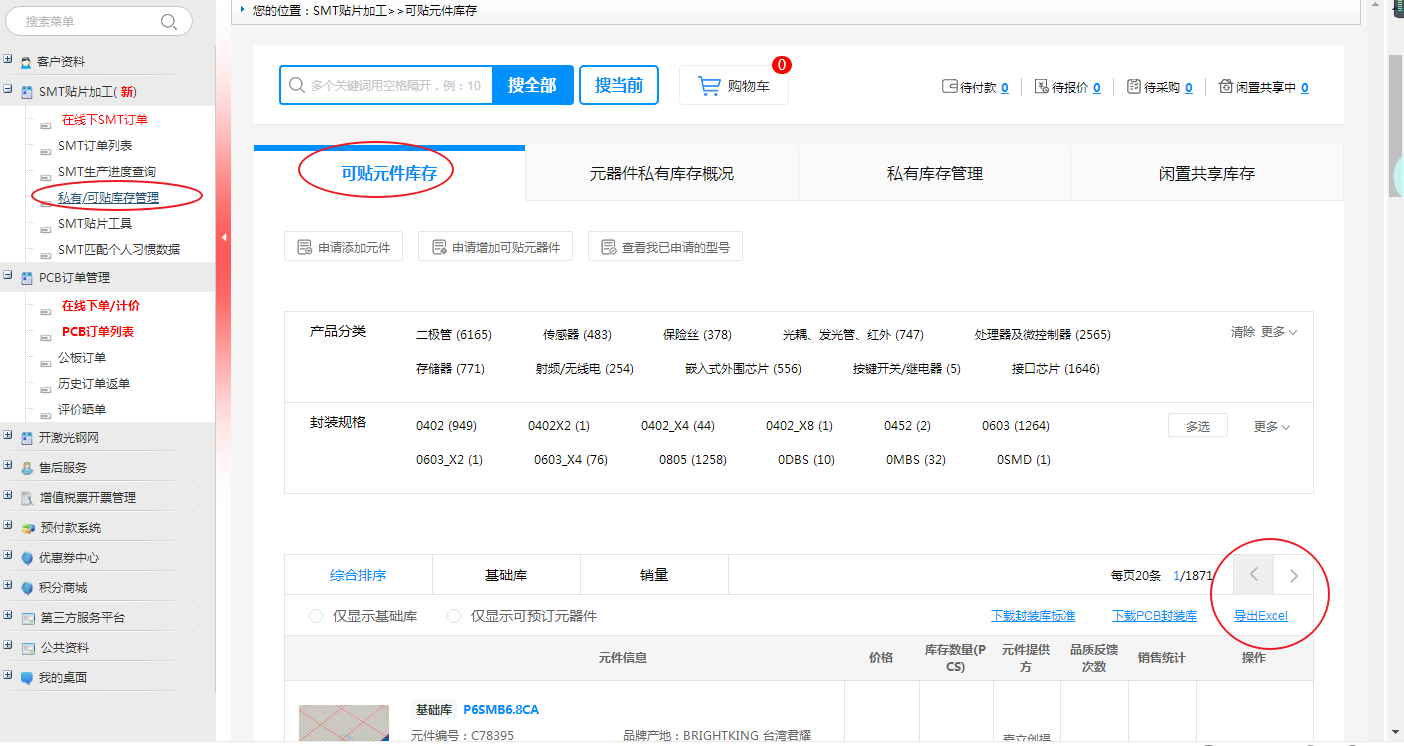Click the 待采购 clipboard icon
This screenshot has width=1404, height=746.
tap(1133, 87)
